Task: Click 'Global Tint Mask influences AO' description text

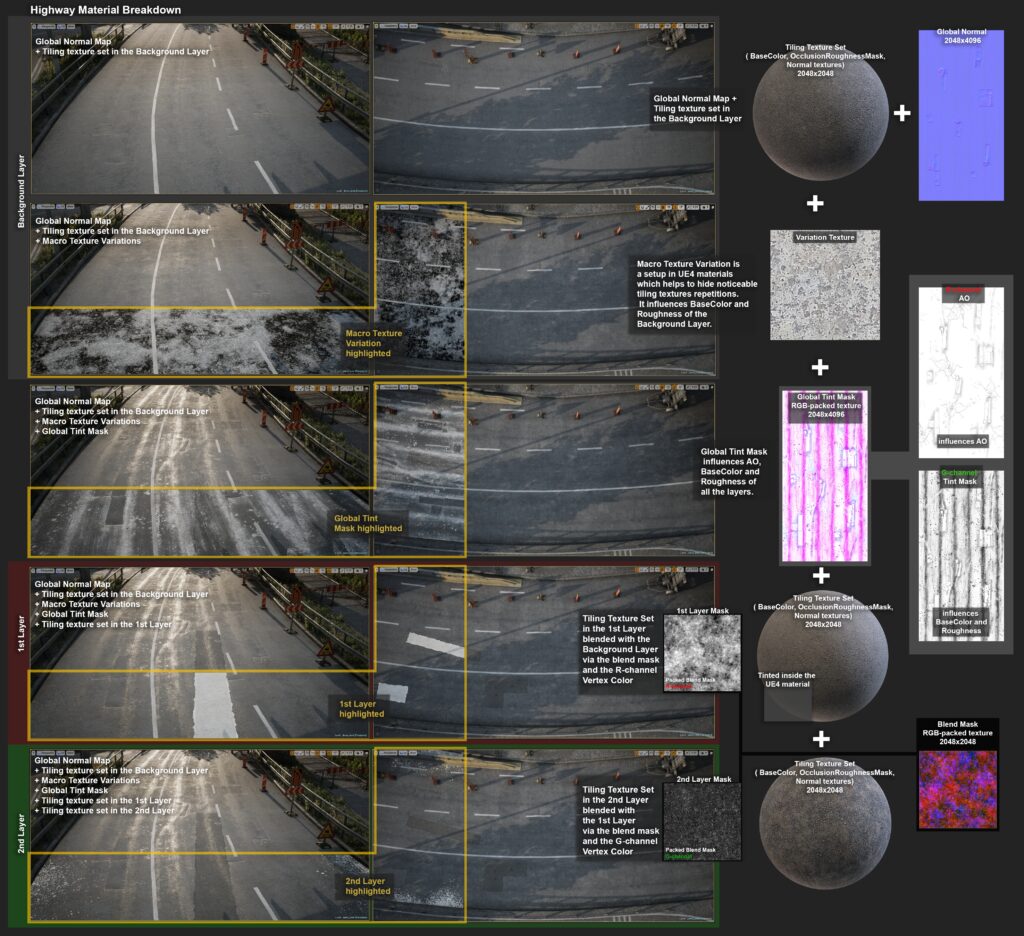Action: (x=733, y=472)
